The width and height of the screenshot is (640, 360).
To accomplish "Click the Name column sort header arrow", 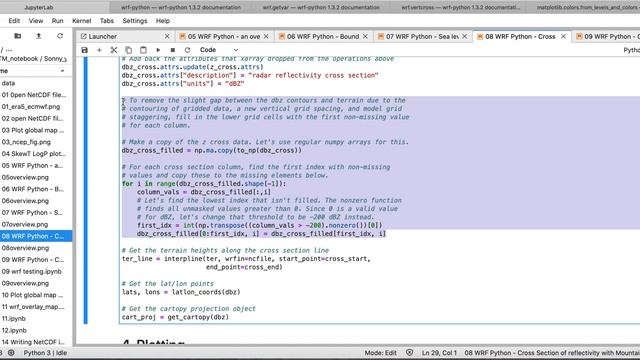I will tap(62, 71).
